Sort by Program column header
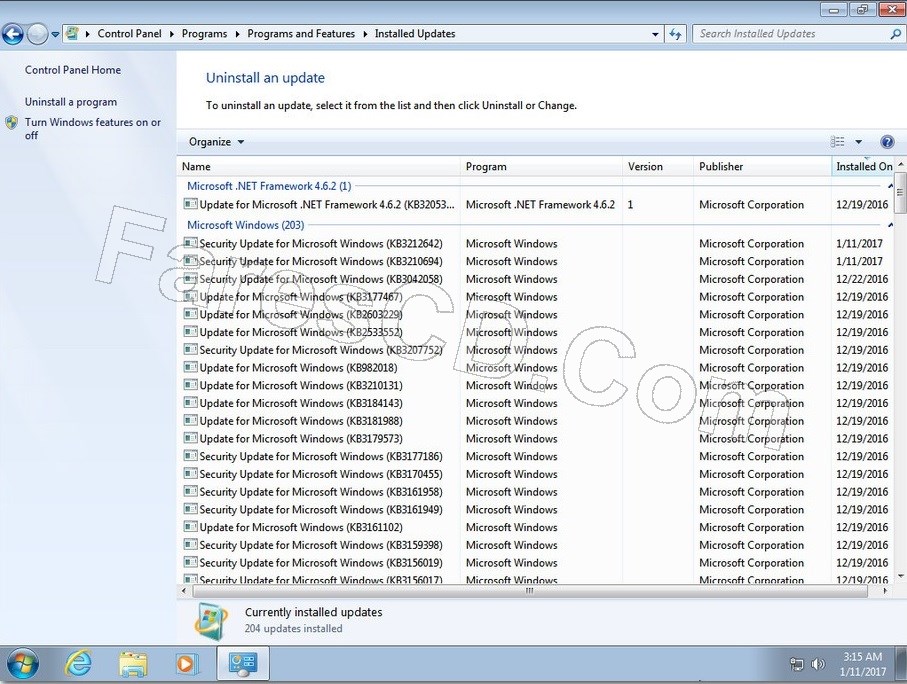The image size is (907, 684). coord(541,167)
